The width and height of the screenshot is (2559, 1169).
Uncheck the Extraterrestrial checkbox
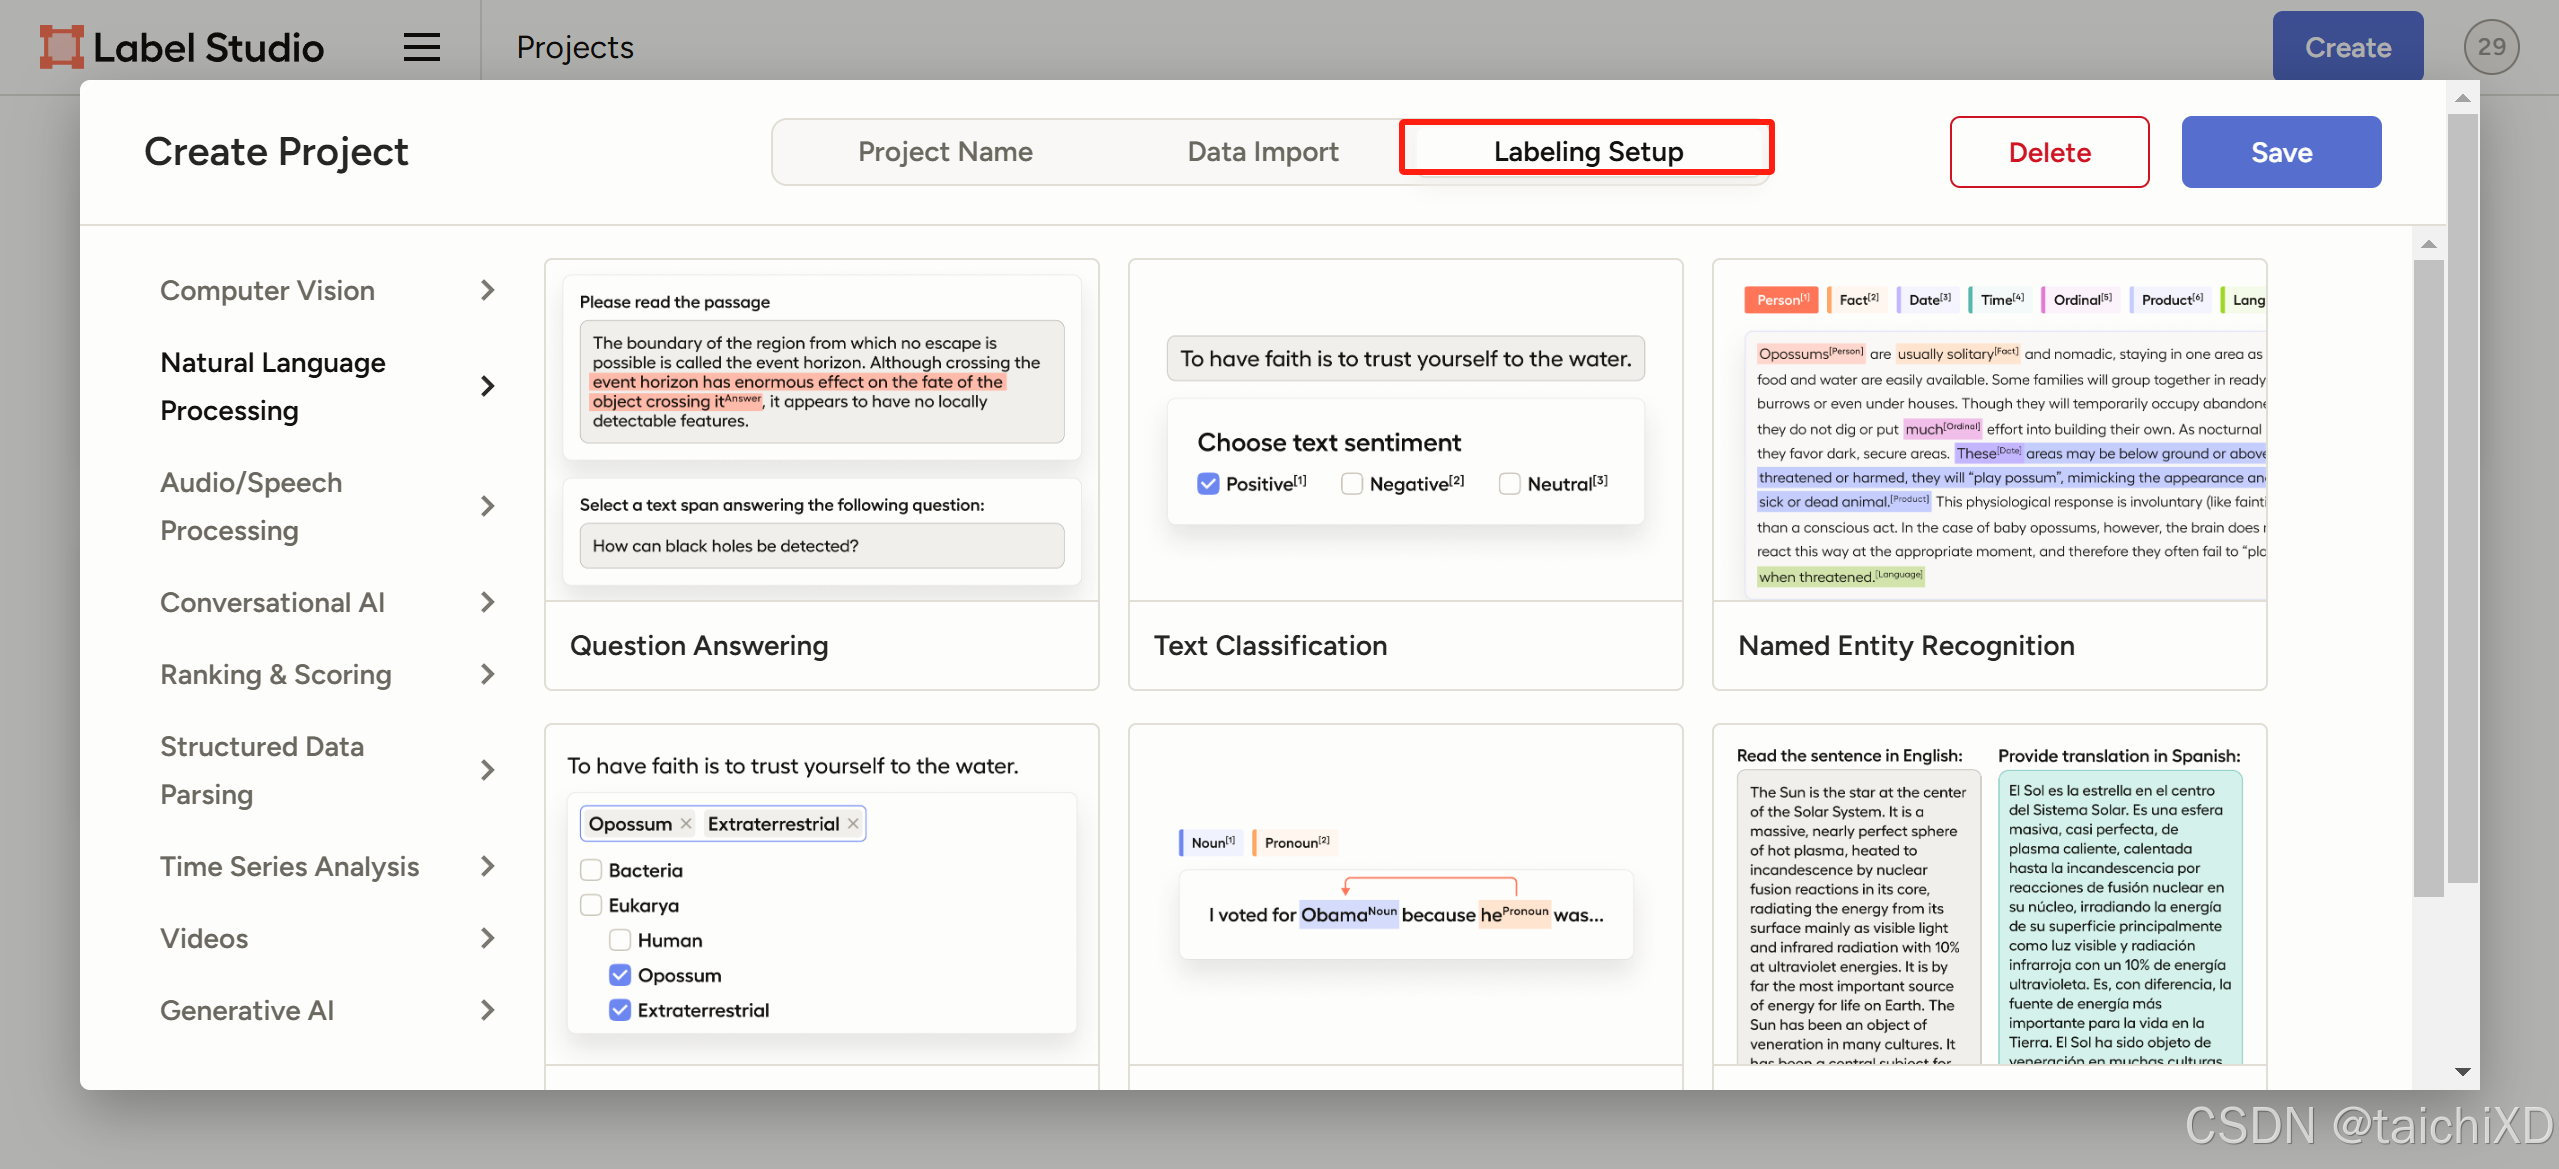click(620, 1010)
